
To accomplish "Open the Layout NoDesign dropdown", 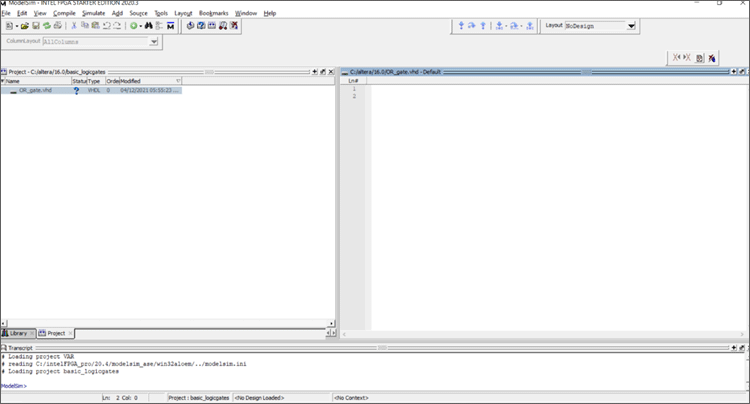I will (x=631, y=26).
